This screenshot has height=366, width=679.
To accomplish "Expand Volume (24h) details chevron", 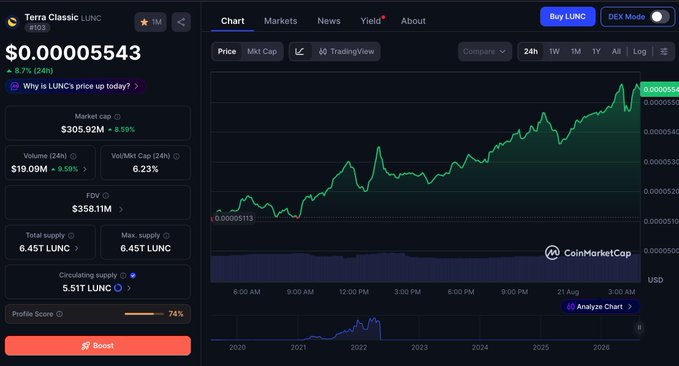I will coord(85,169).
